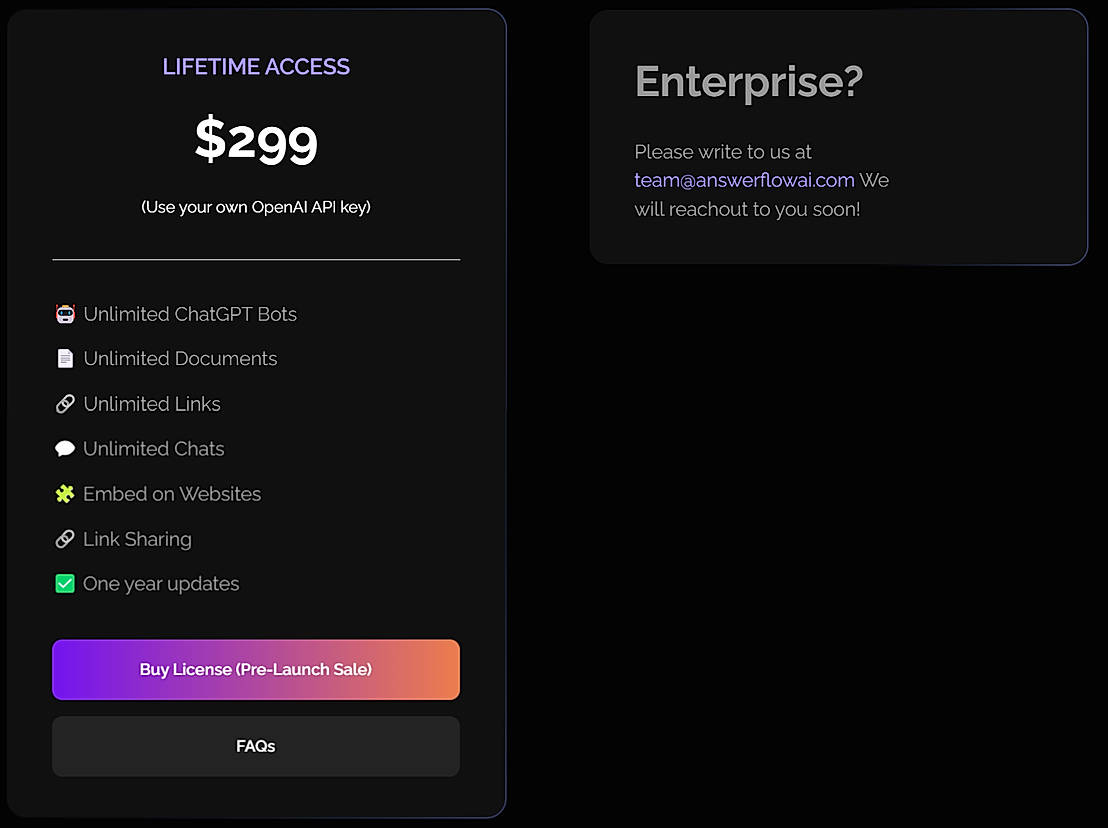The image size is (1108, 828).
Task: Select the Unlimited Documents feature text
Action: pyautogui.click(x=180, y=359)
